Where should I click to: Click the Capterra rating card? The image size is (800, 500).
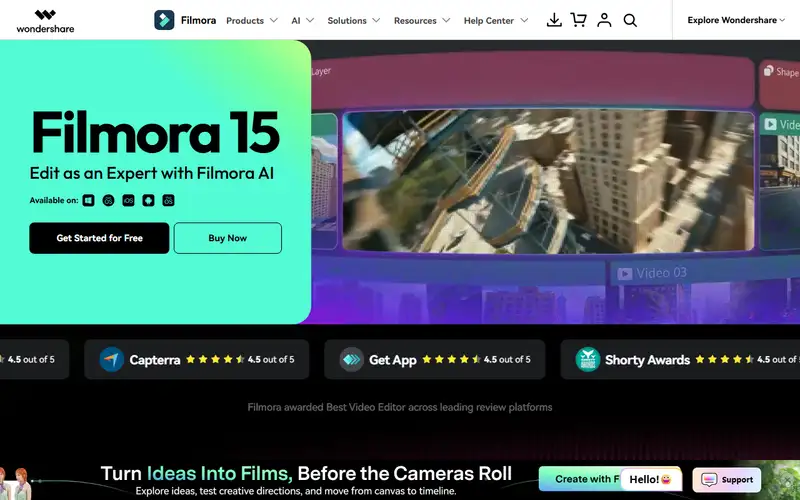(x=196, y=359)
